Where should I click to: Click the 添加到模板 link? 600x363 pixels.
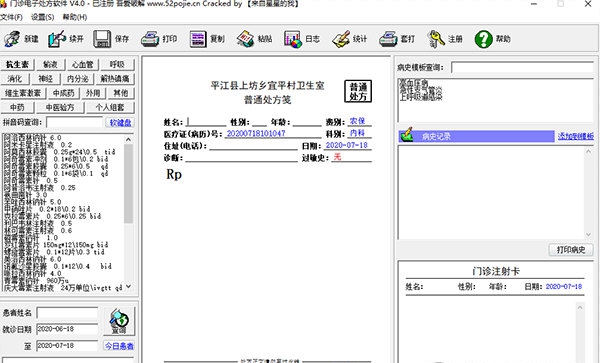click(576, 136)
